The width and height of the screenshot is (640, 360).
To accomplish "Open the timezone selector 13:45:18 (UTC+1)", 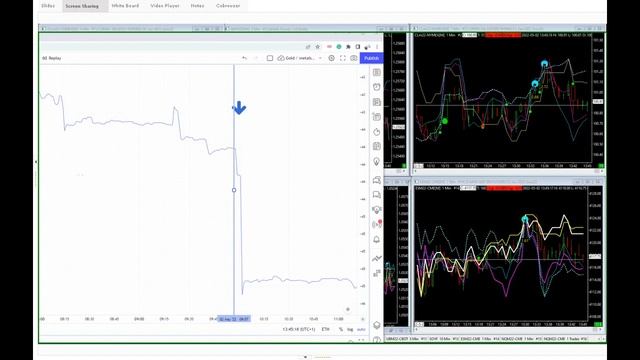I will (x=298, y=329).
